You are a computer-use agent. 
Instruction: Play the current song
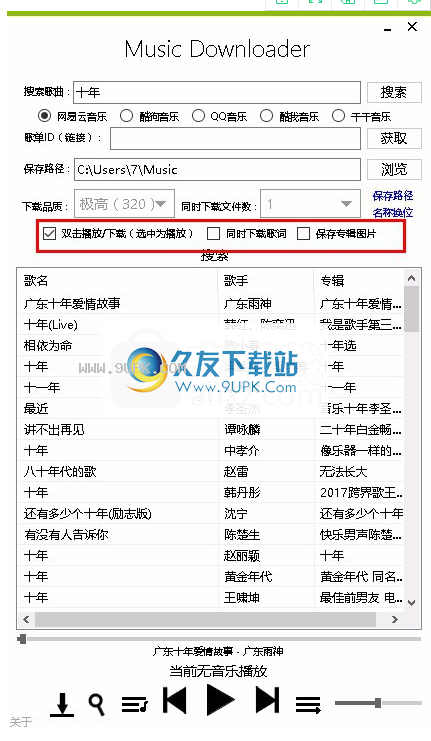pos(220,699)
